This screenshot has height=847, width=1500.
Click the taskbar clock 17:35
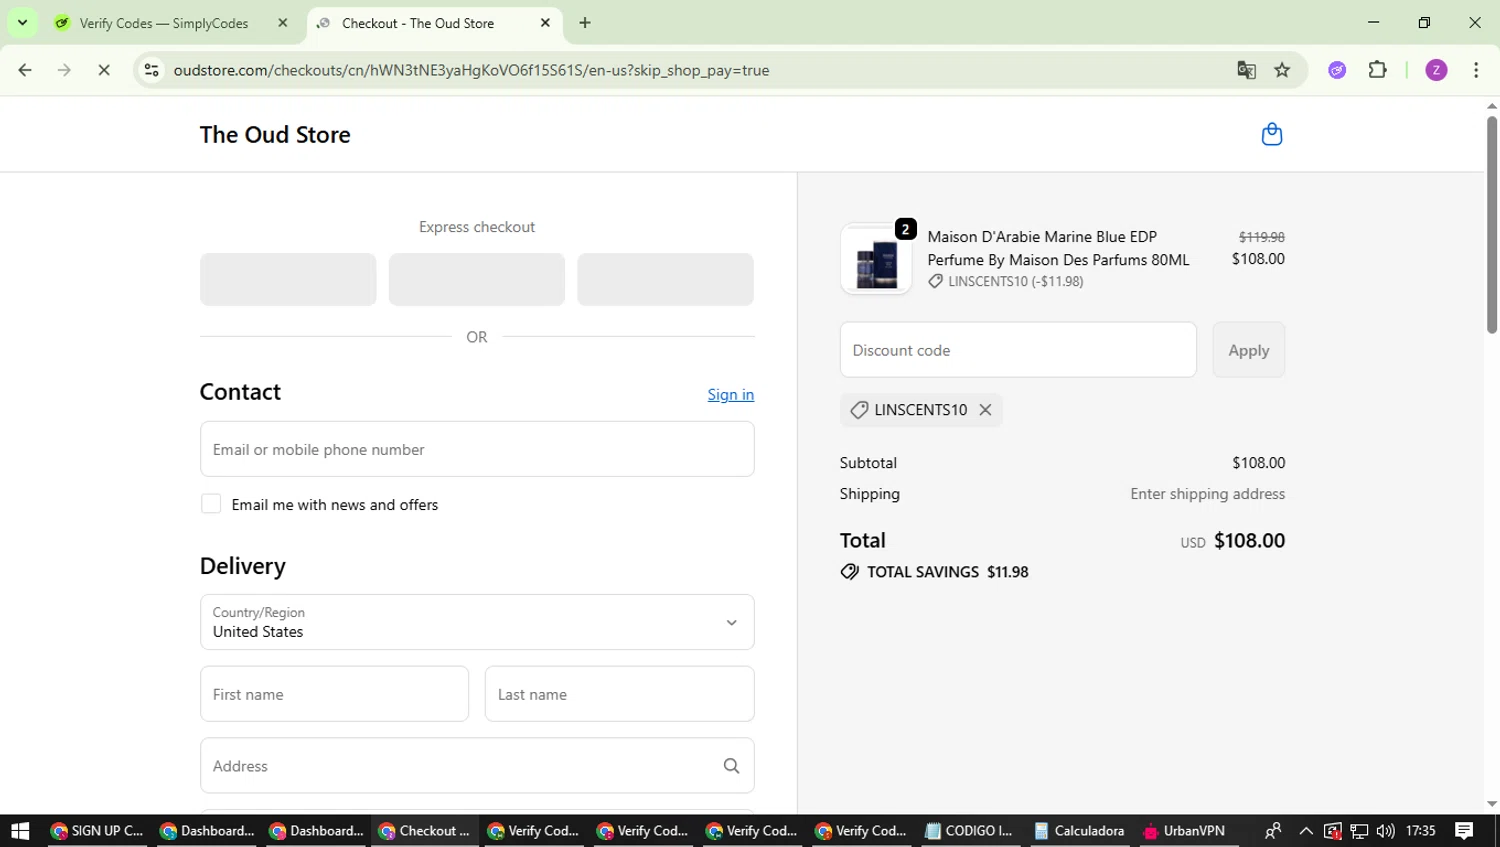(1420, 831)
